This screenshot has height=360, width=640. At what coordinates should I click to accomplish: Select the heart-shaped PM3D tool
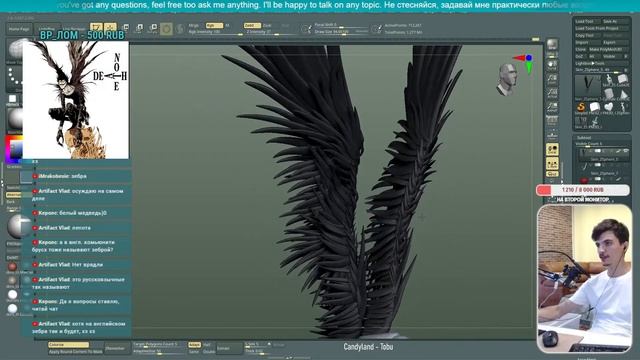coord(609,107)
